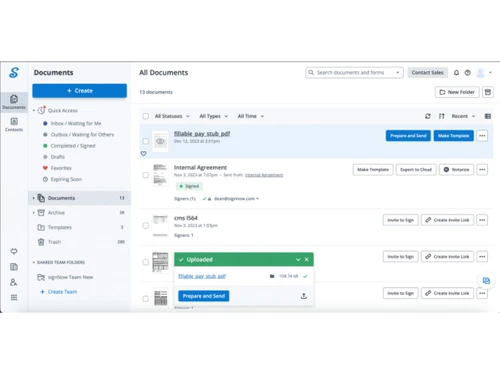Click the handshake icon in left rail
Screen dimensions: 500x375
coord(14,251)
